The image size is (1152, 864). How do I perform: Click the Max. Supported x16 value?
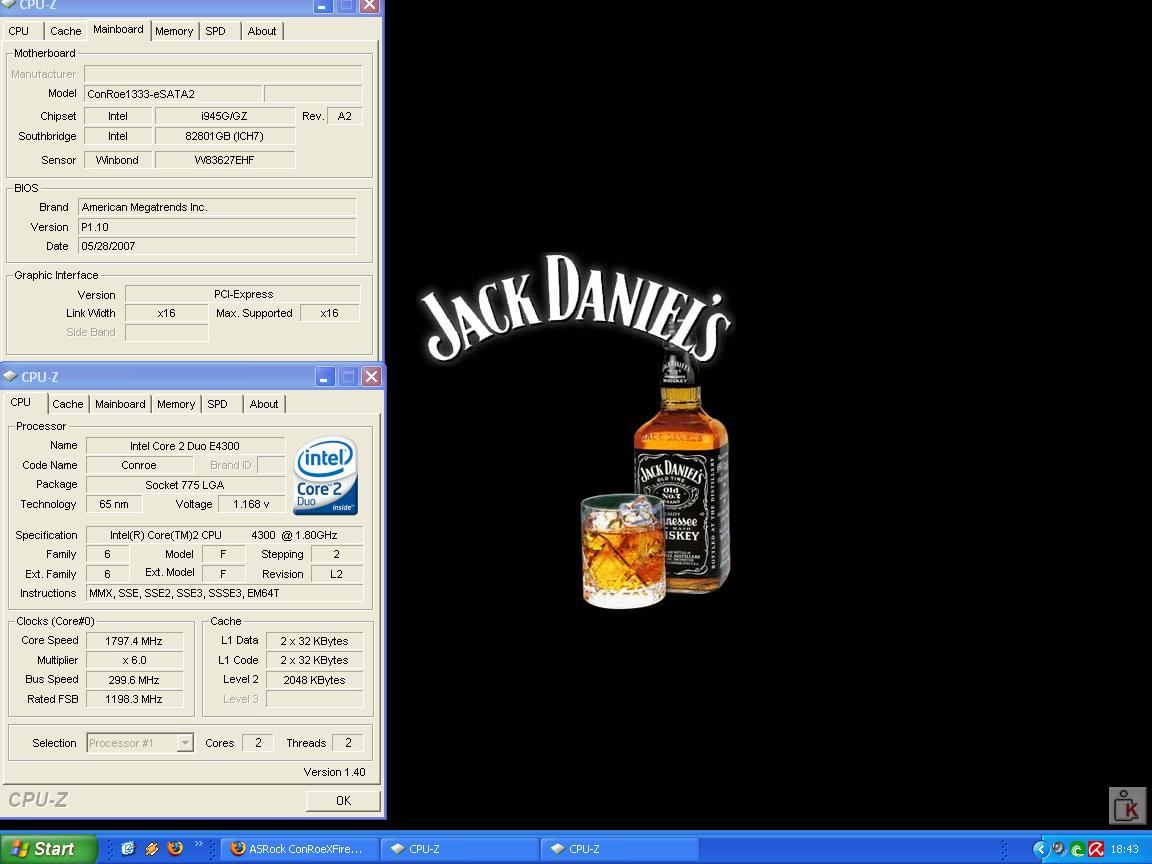click(x=330, y=313)
